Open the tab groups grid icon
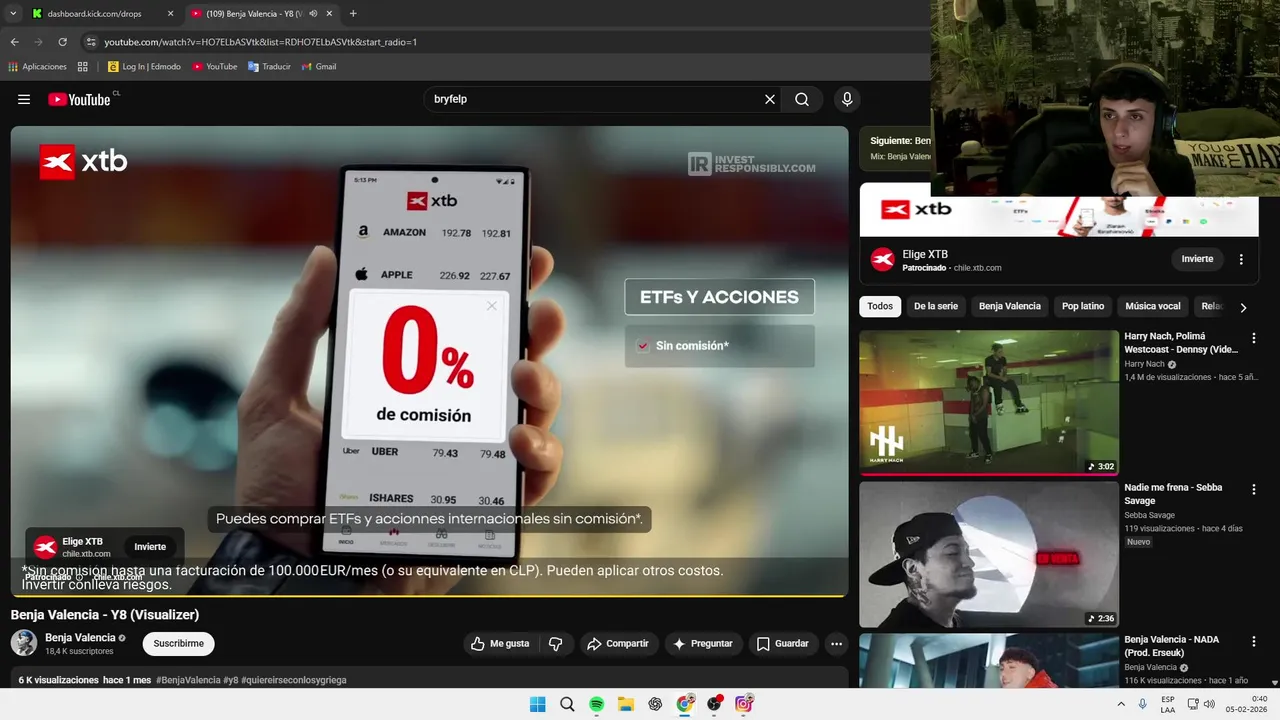The width and height of the screenshot is (1280, 720). tap(83, 67)
